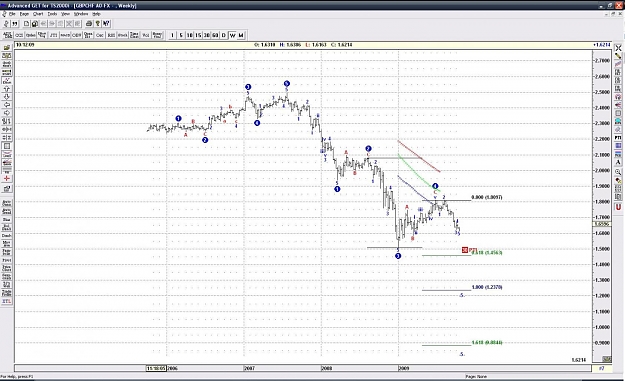
Task: Add the Osc oscillator indicator
Action: [x=100, y=35]
